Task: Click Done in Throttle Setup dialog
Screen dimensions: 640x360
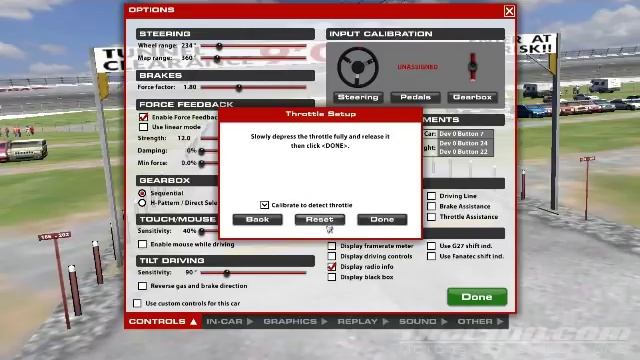Action: (x=382, y=220)
